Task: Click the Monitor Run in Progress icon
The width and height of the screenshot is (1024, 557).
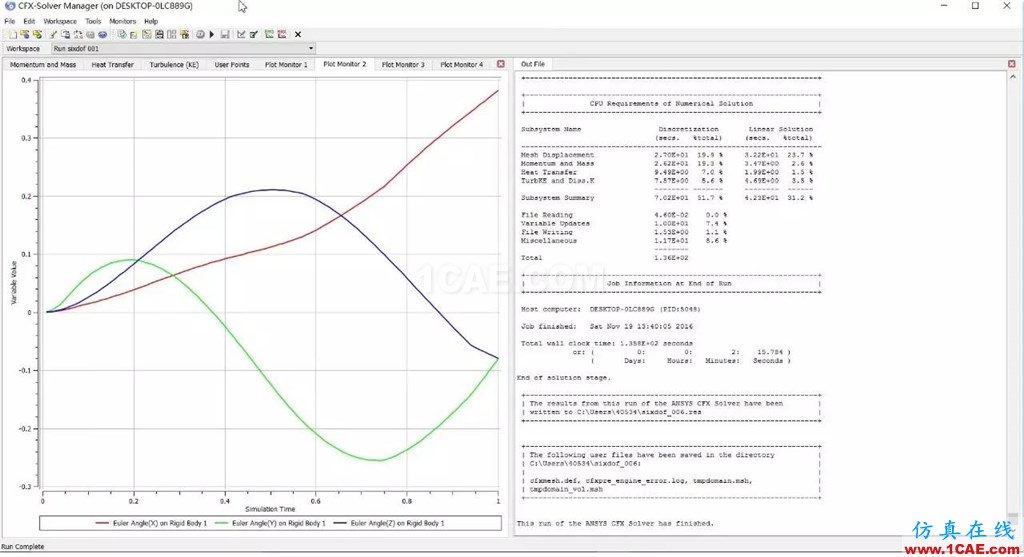Action: (x=25, y=35)
